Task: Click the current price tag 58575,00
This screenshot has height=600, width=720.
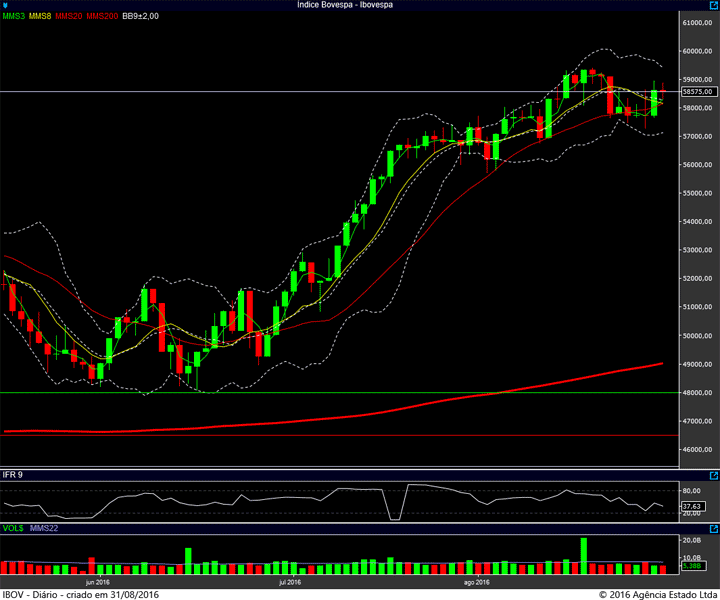Action: click(x=698, y=92)
